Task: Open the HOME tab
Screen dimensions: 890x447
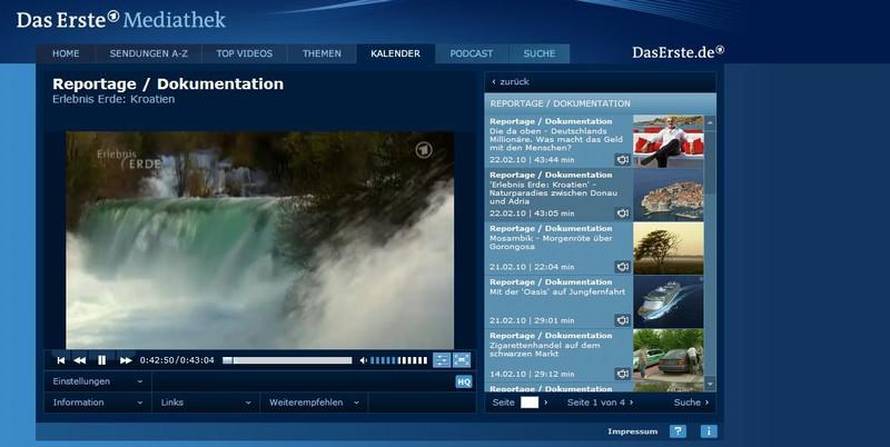Action: pos(66,54)
